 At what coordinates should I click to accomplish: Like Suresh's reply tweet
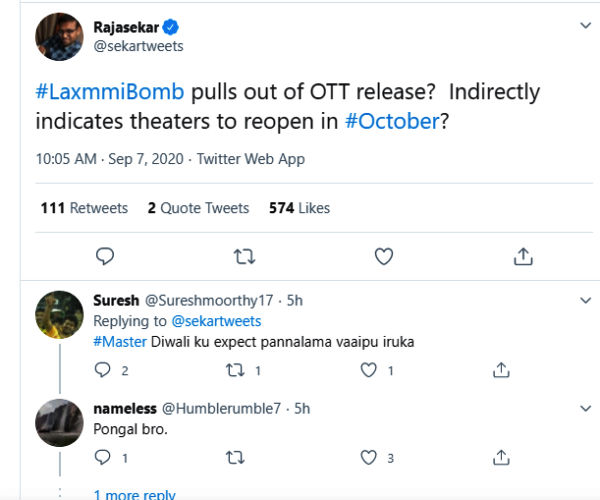pyautogui.click(x=369, y=370)
